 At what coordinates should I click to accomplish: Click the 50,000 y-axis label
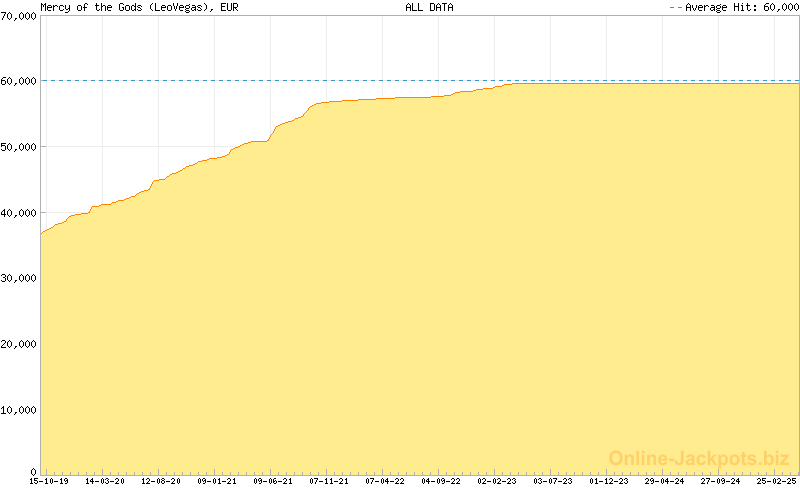pyautogui.click(x=18, y=147)
